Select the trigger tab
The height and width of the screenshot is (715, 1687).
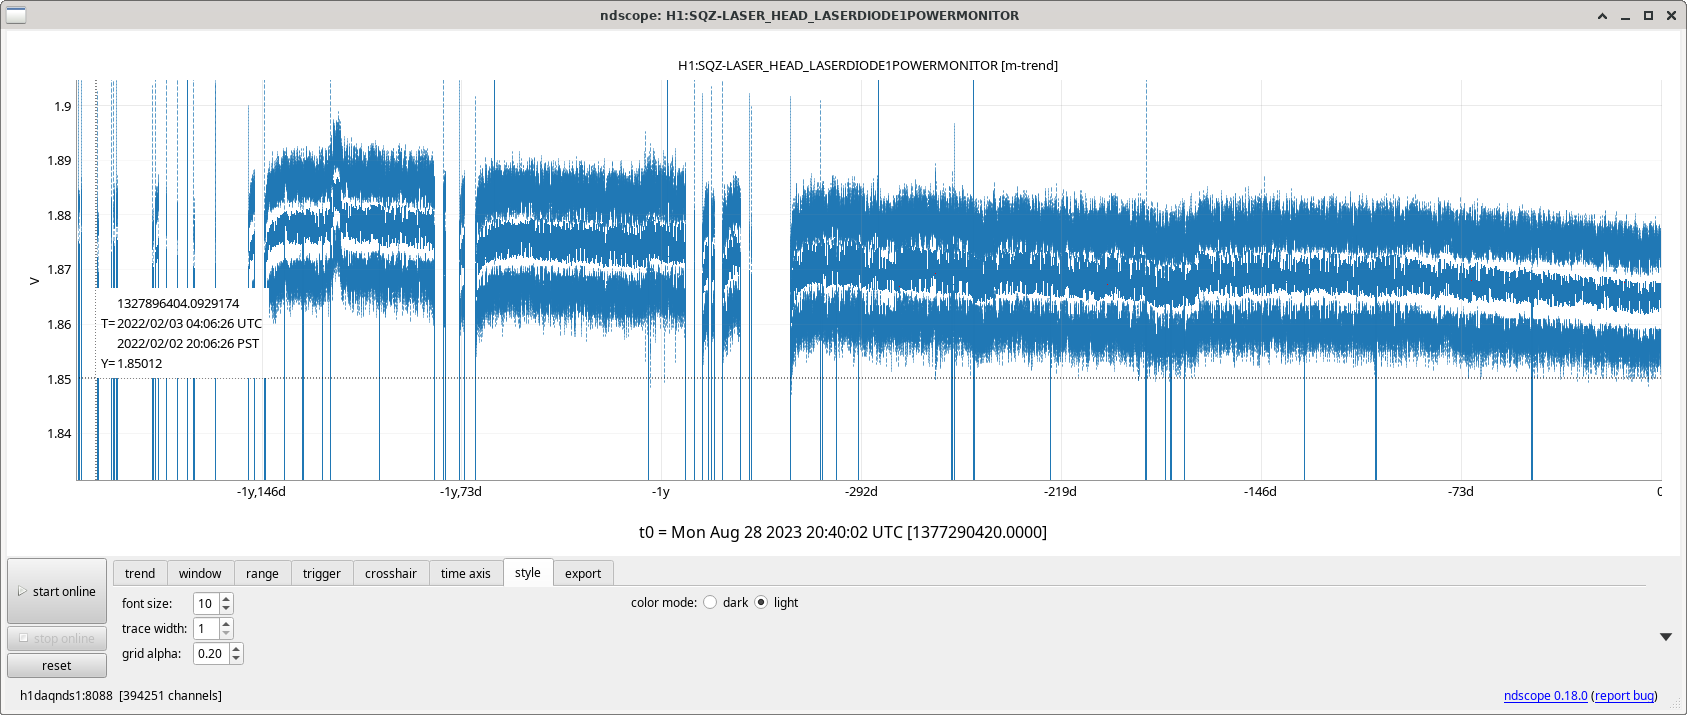click(x=322, y=573)
